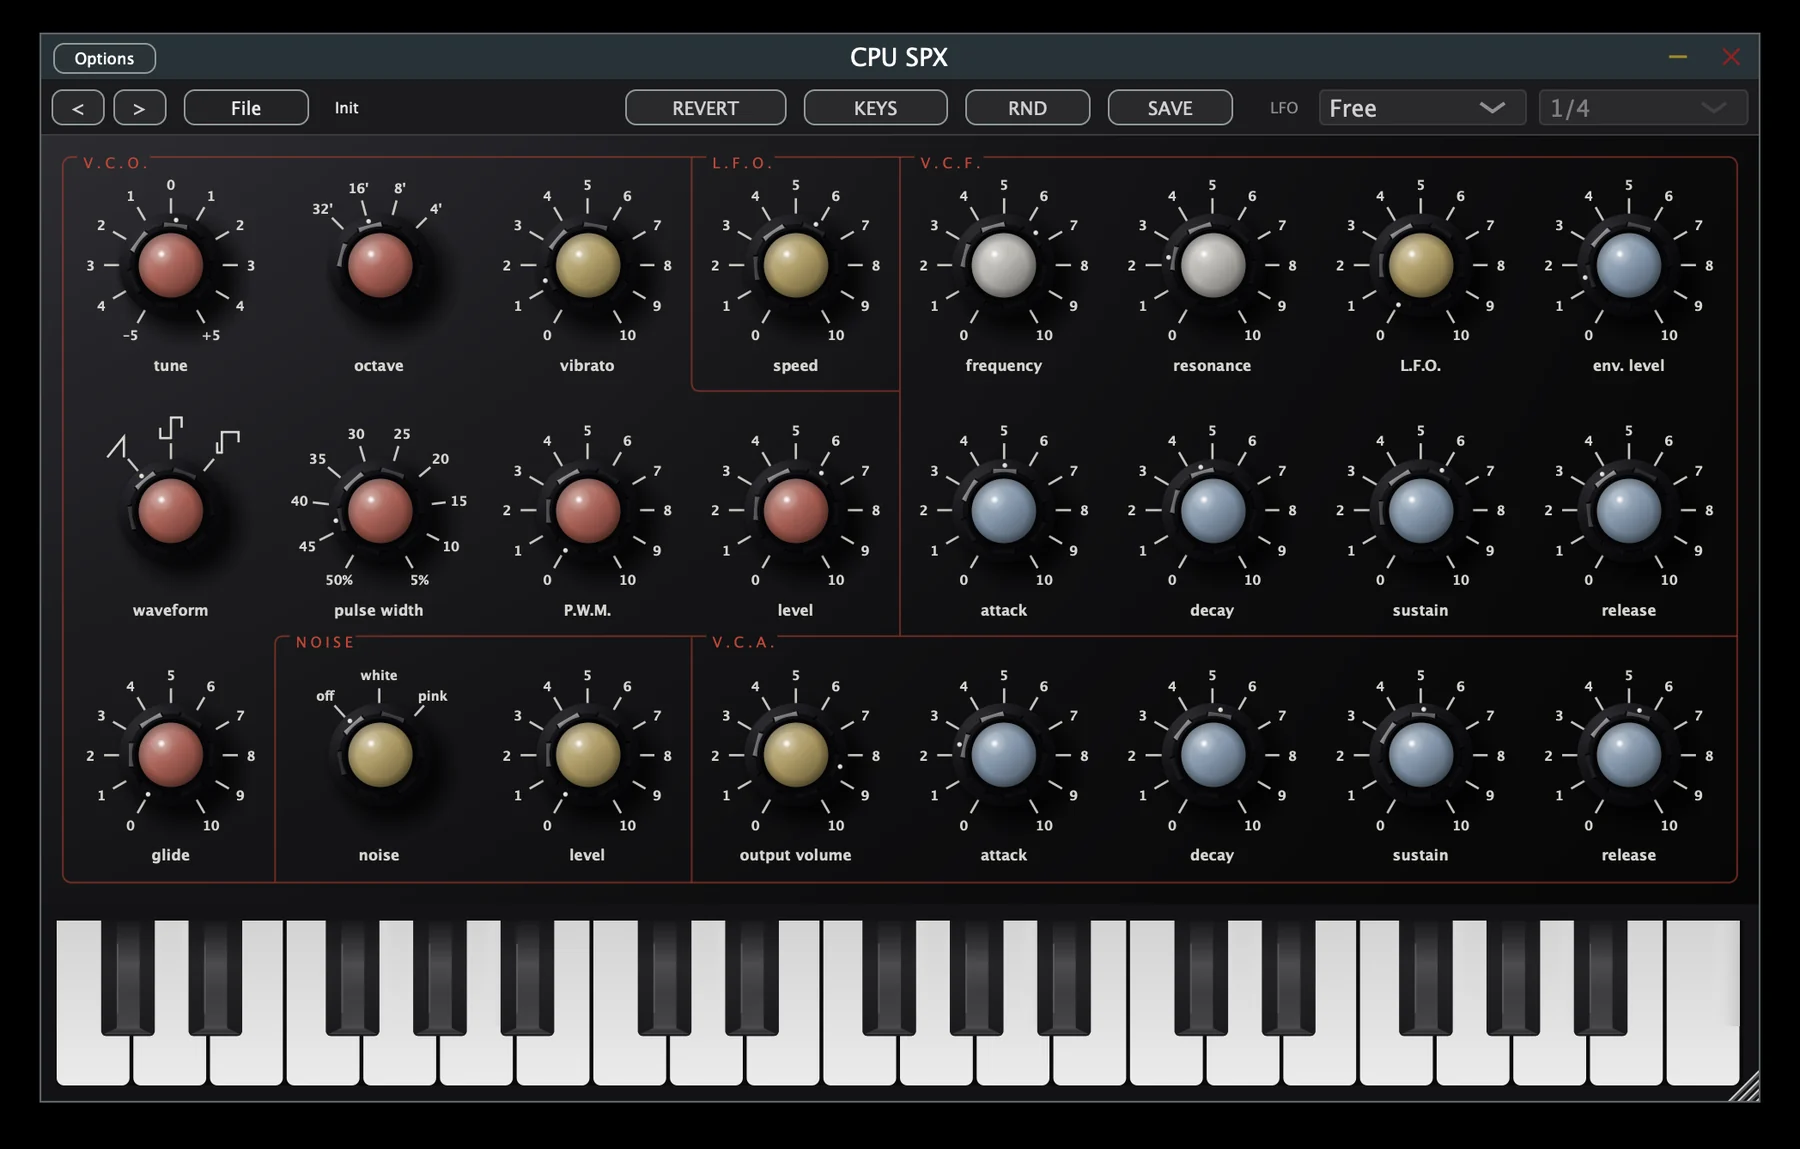Viewport: 1800px width, 1149px height.
Task: Click the V.C.O. tune knob
Action: coord(171,265)
